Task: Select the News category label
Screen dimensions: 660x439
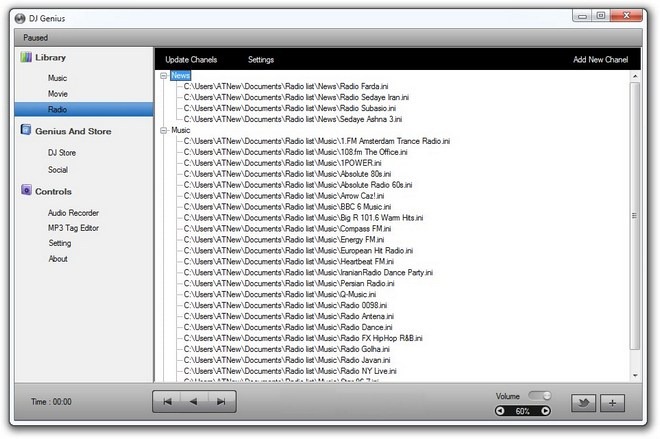Action: [181, 75]
